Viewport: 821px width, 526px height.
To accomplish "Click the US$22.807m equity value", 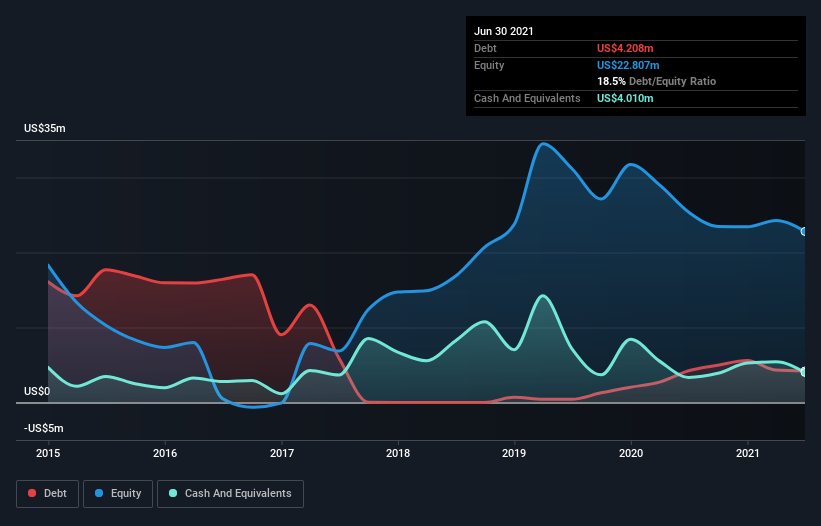I will (628, 65).
